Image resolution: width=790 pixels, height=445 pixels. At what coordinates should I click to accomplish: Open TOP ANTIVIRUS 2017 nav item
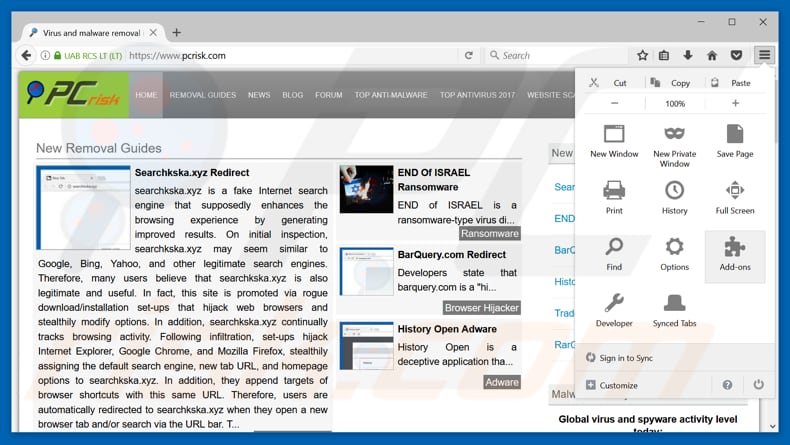click(x=478, y=95)
